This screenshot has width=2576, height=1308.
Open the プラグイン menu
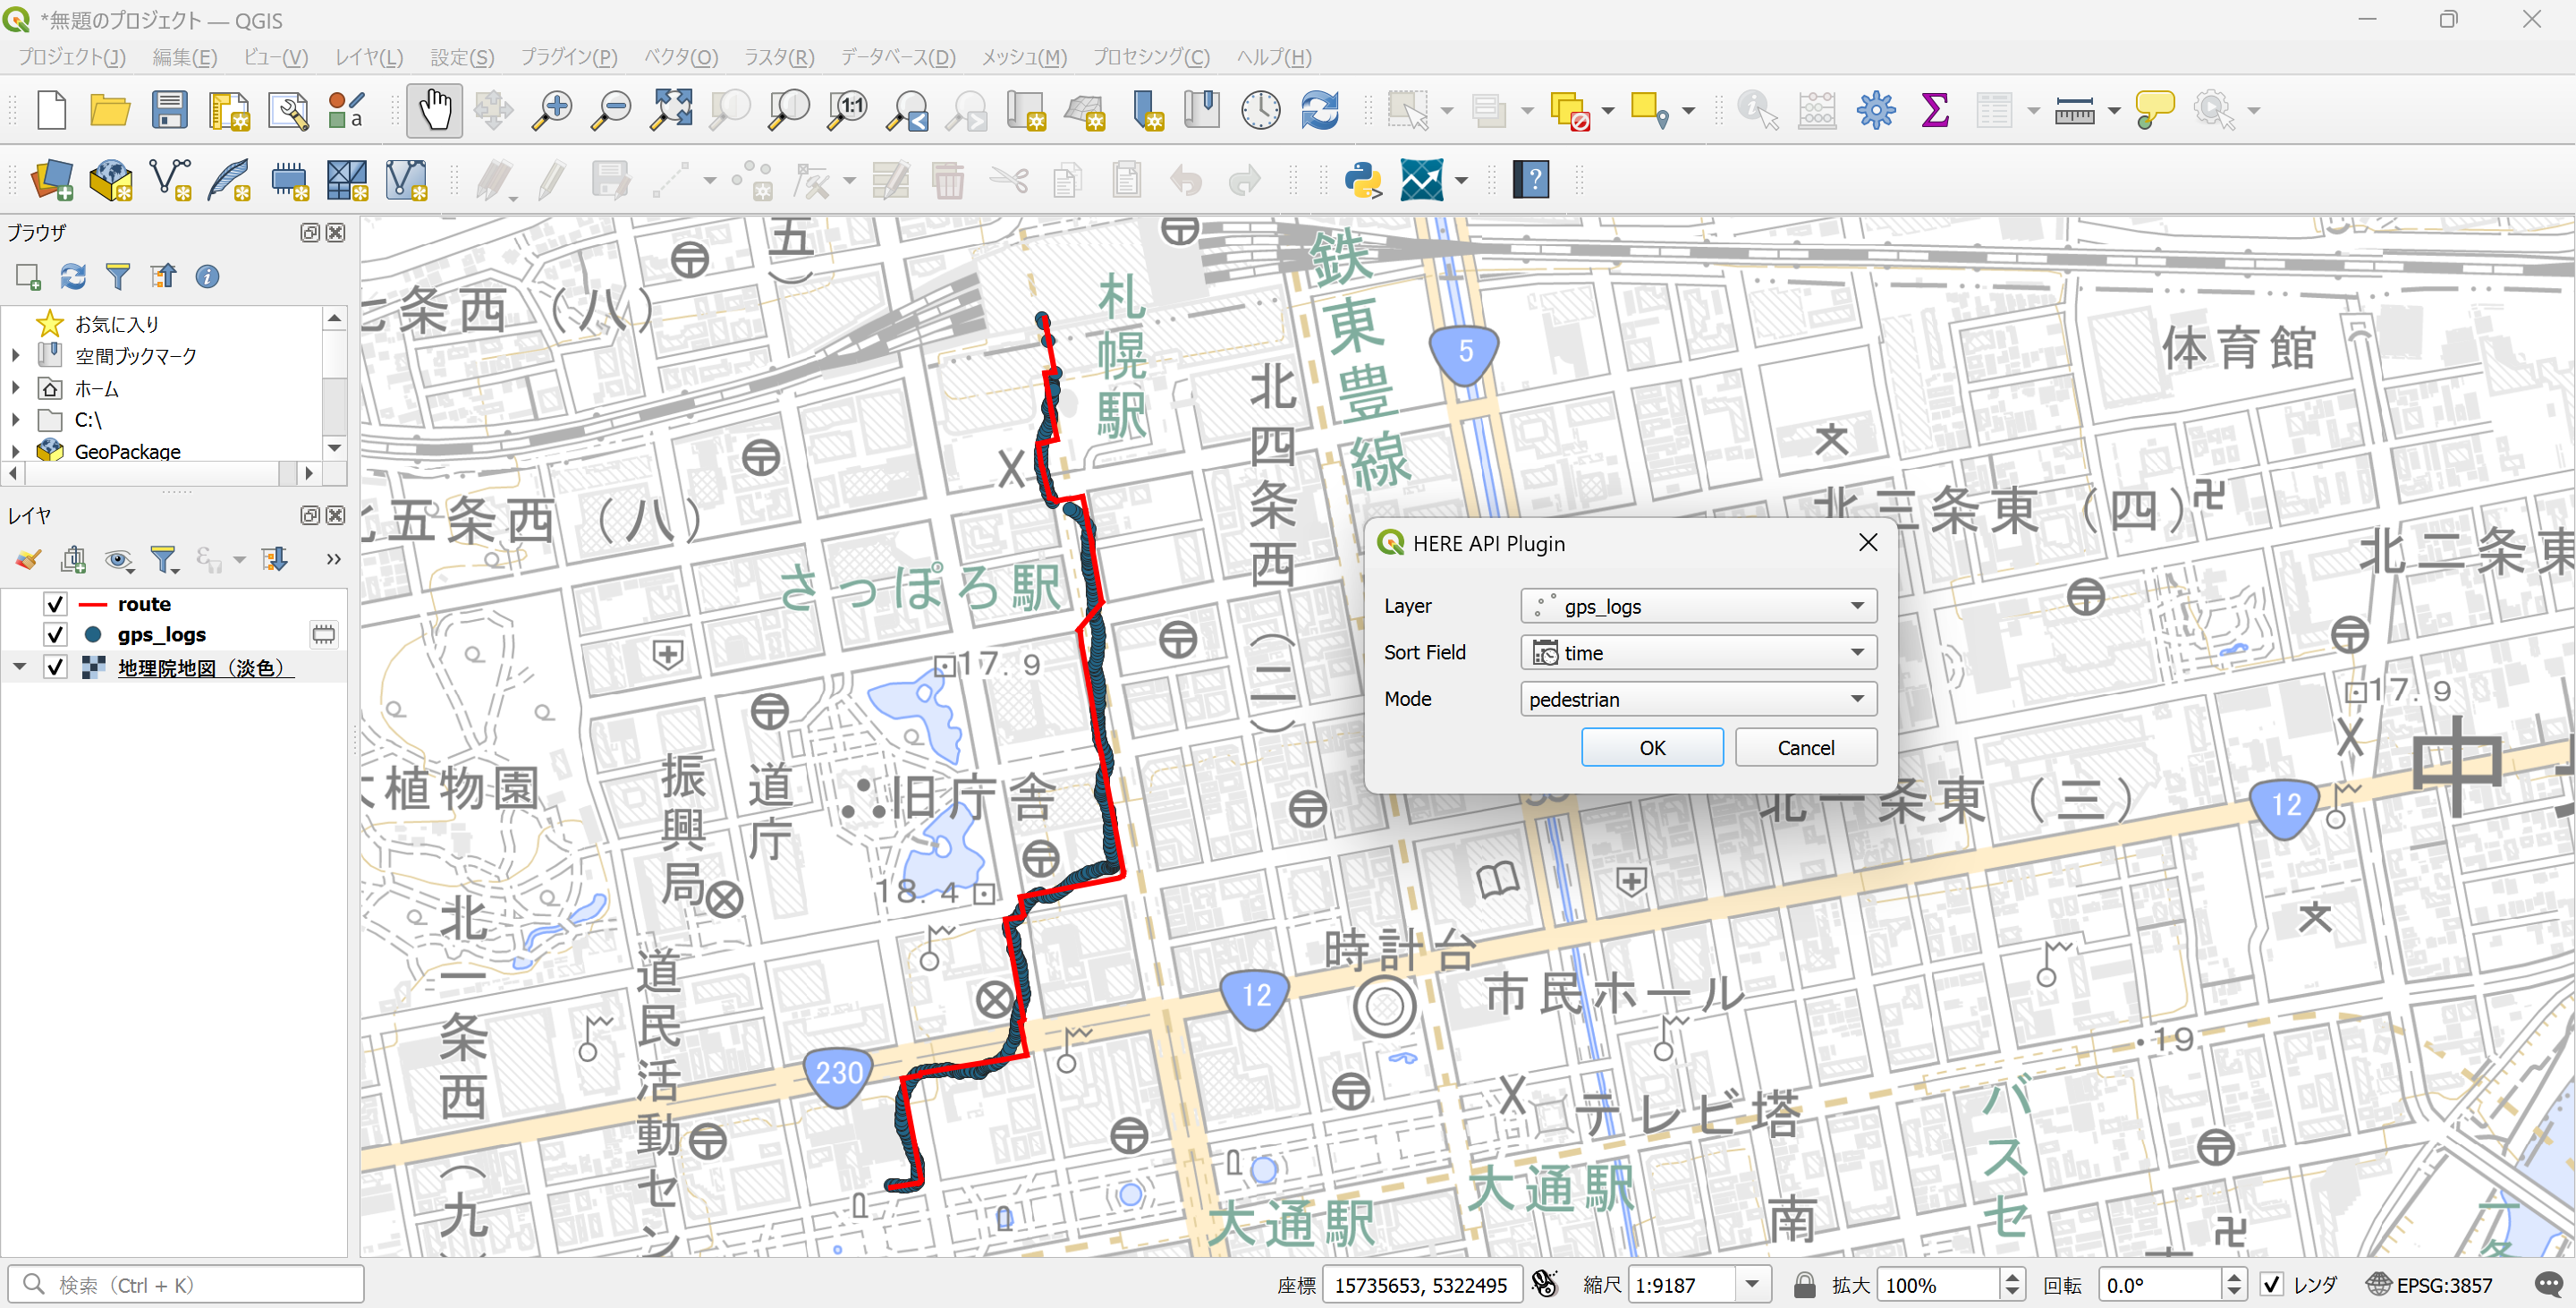tap(568, 57)
